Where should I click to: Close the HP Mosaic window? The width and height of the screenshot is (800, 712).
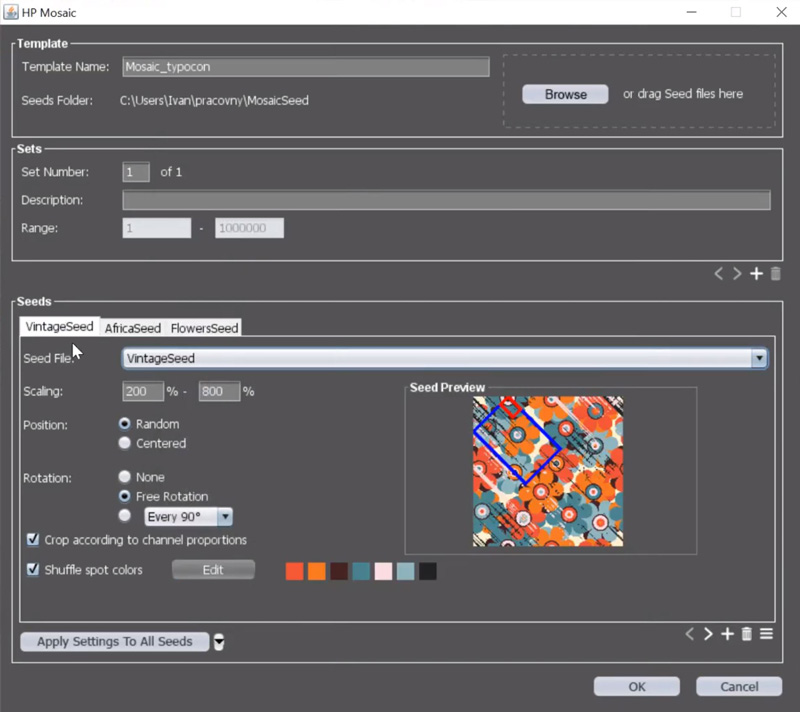coord(781,12)
